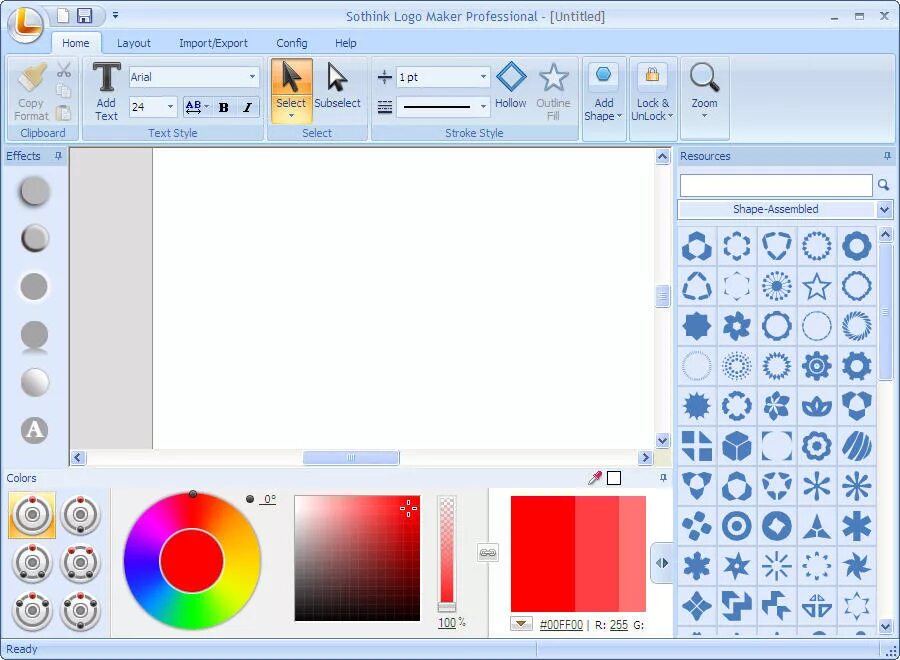The height and width of the screenshot is (660, 900).
Task: Toggle italic text formatting
Action: 247,107
